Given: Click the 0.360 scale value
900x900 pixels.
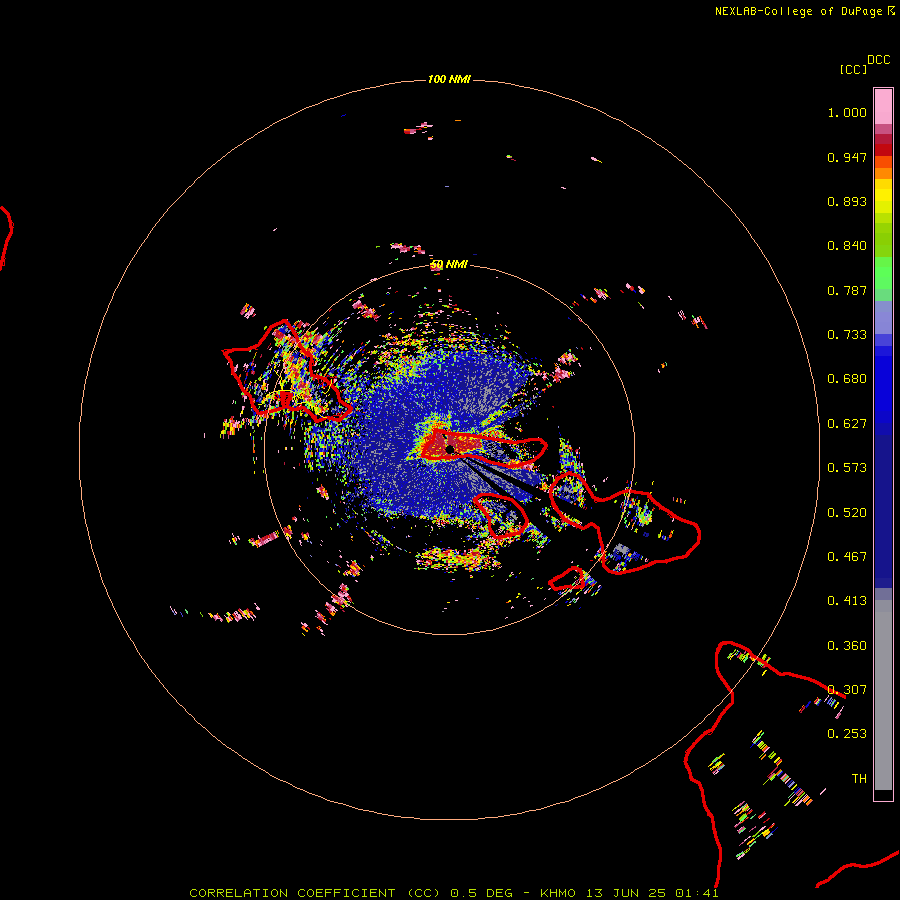Looking at the screenshot, I should coord(847,646).
